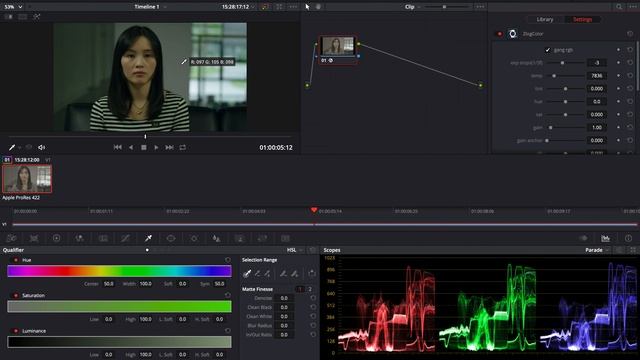Switch to the Library tab
640x360 pixels.
[x=545, y=20]
